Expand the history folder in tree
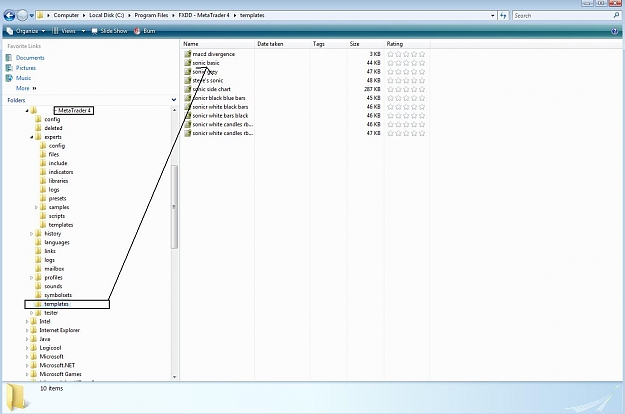625x414 pixels. point(31,234)
